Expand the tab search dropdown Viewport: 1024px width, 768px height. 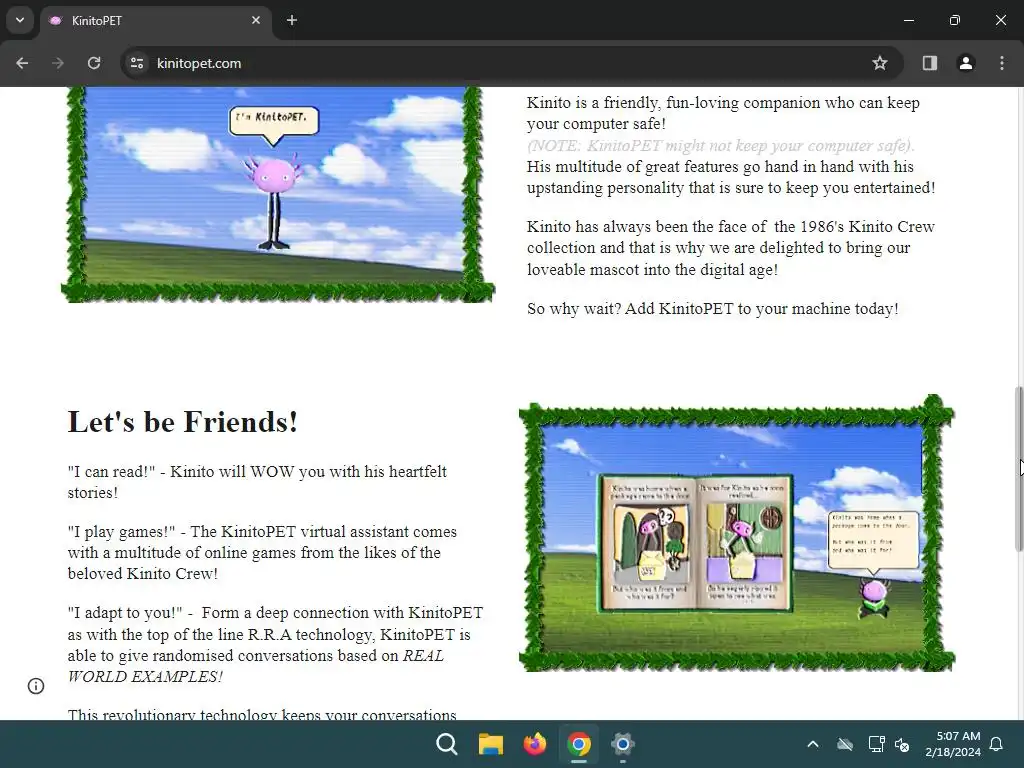[20, 20]
